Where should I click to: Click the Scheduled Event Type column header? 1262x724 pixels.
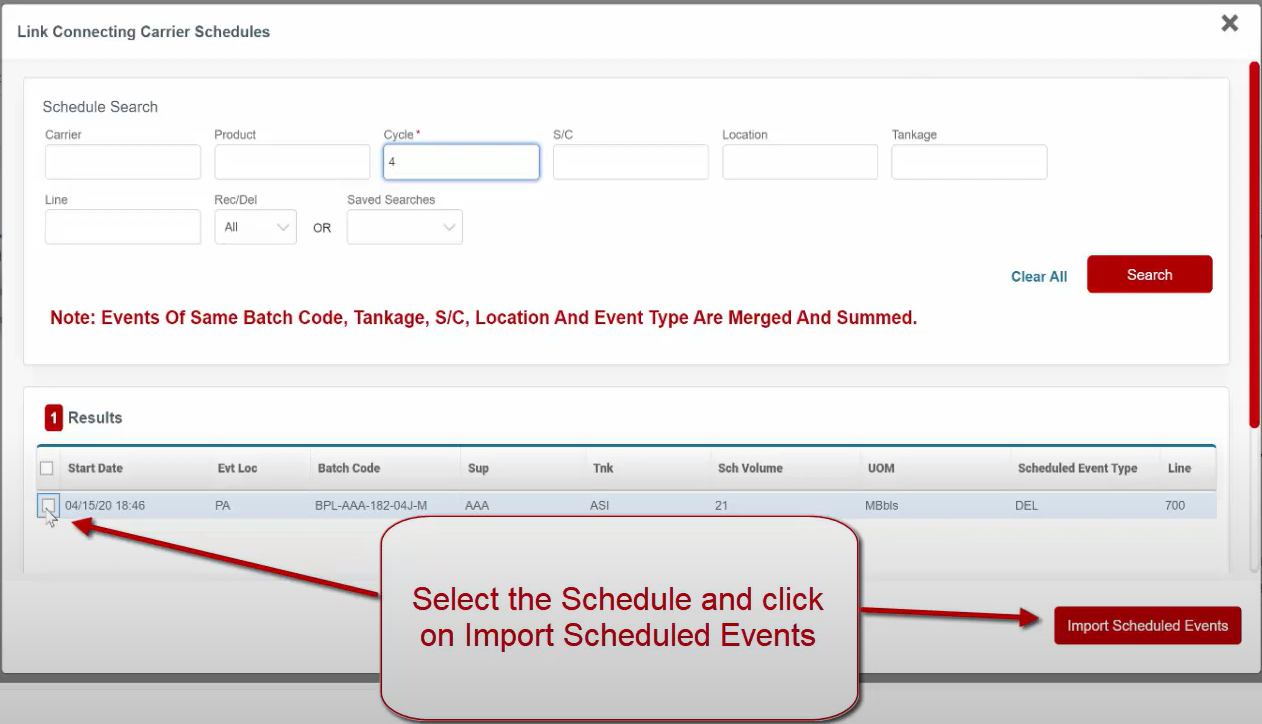pyautogui.click(x=1077, y=468)
